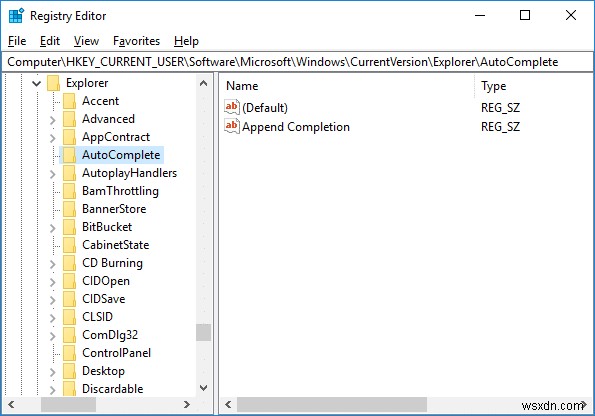The height and width of the screenshot is (416, 595).
Task: Expand the ComDlg32 key
Action: (53, 336)
